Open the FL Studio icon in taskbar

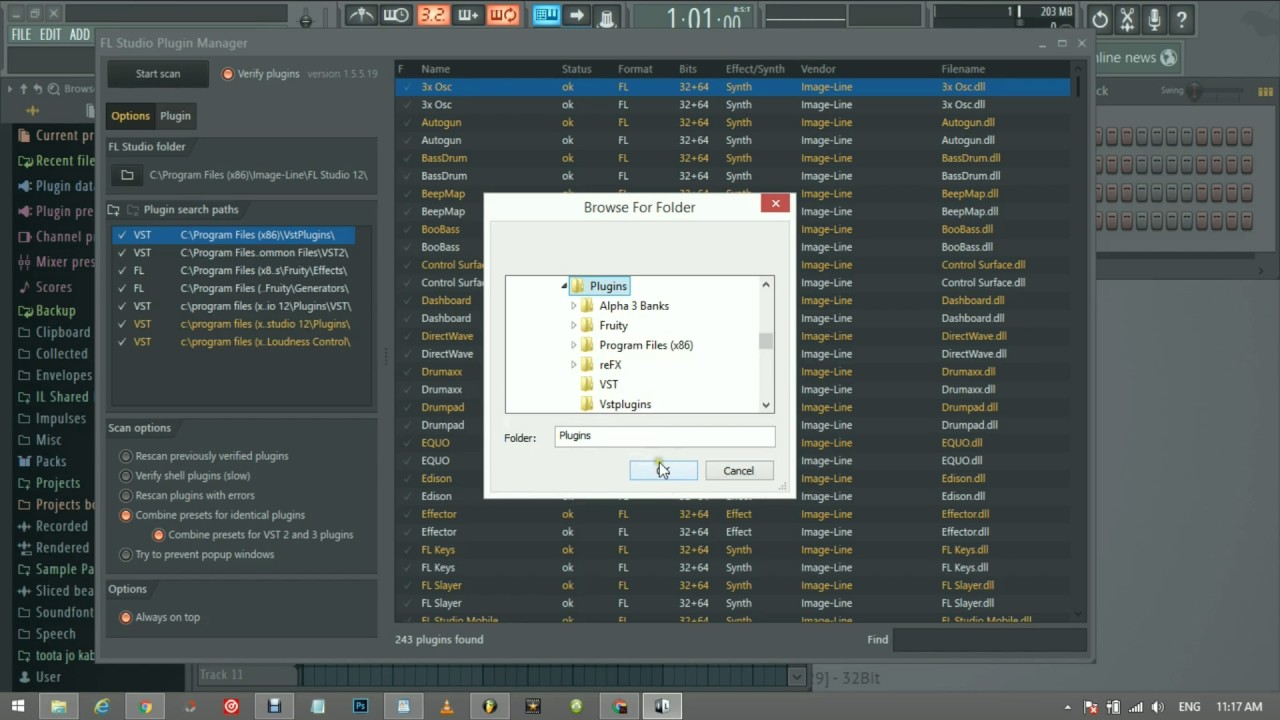(489, 706)
